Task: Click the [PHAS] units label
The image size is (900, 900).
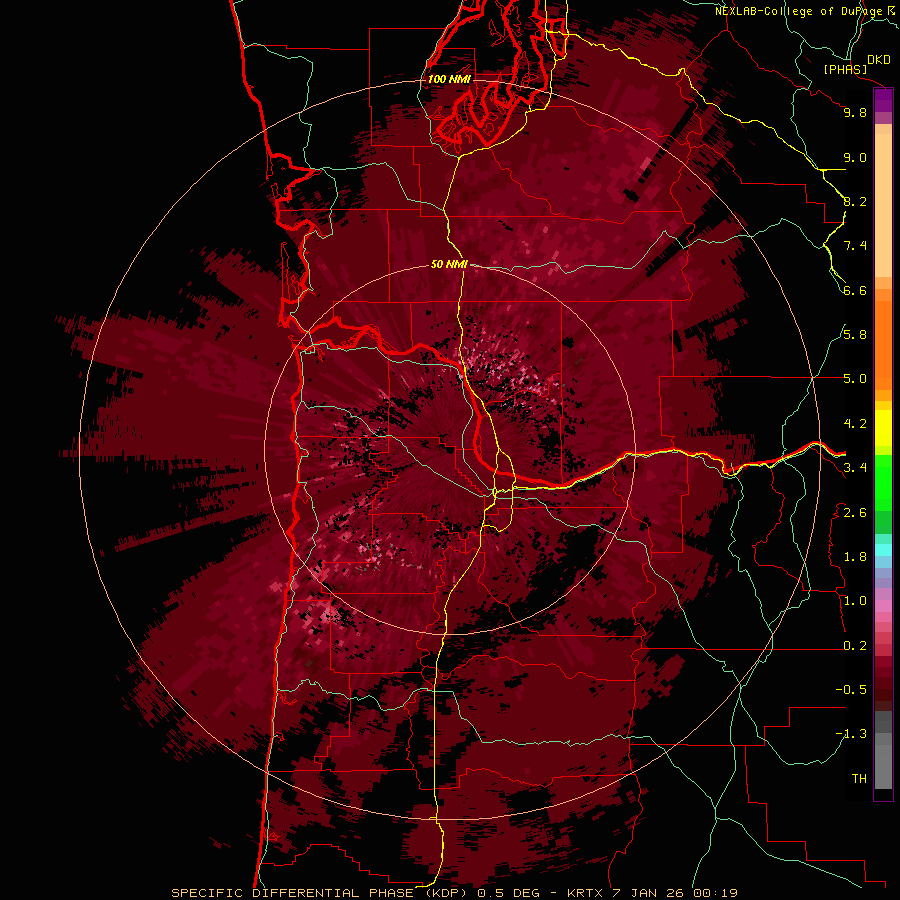Action: [845, 69]
